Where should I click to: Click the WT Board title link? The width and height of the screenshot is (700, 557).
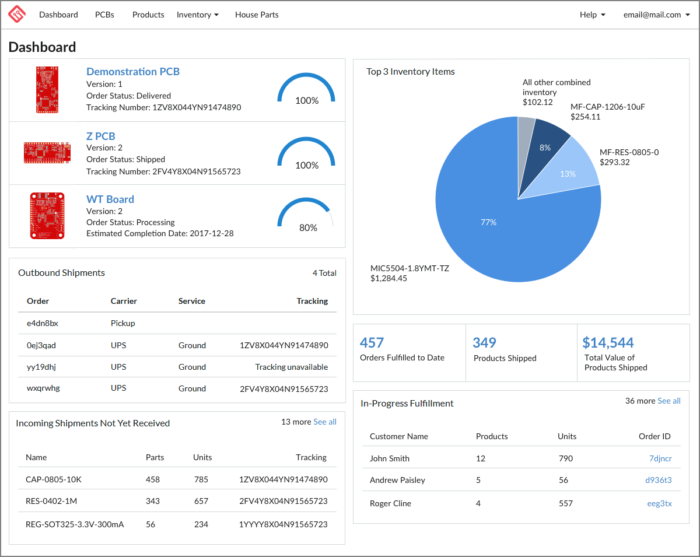click(110, 199)
